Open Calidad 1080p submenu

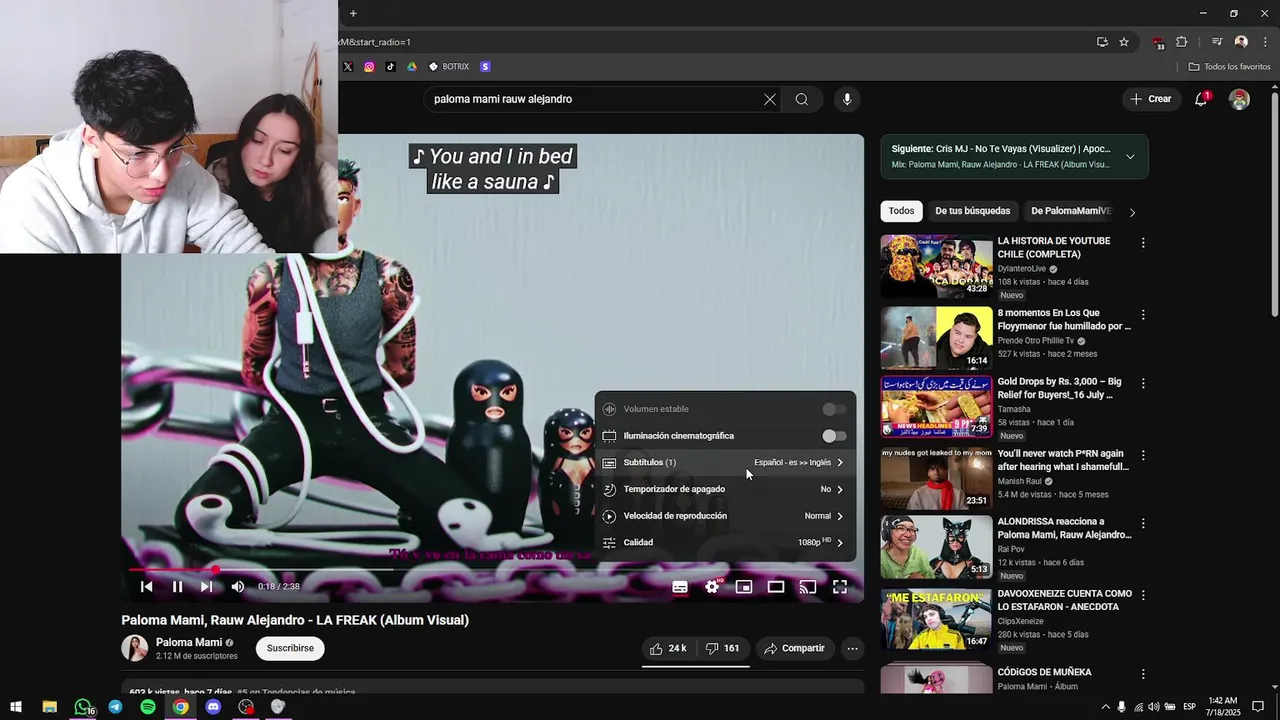(725, 543)
